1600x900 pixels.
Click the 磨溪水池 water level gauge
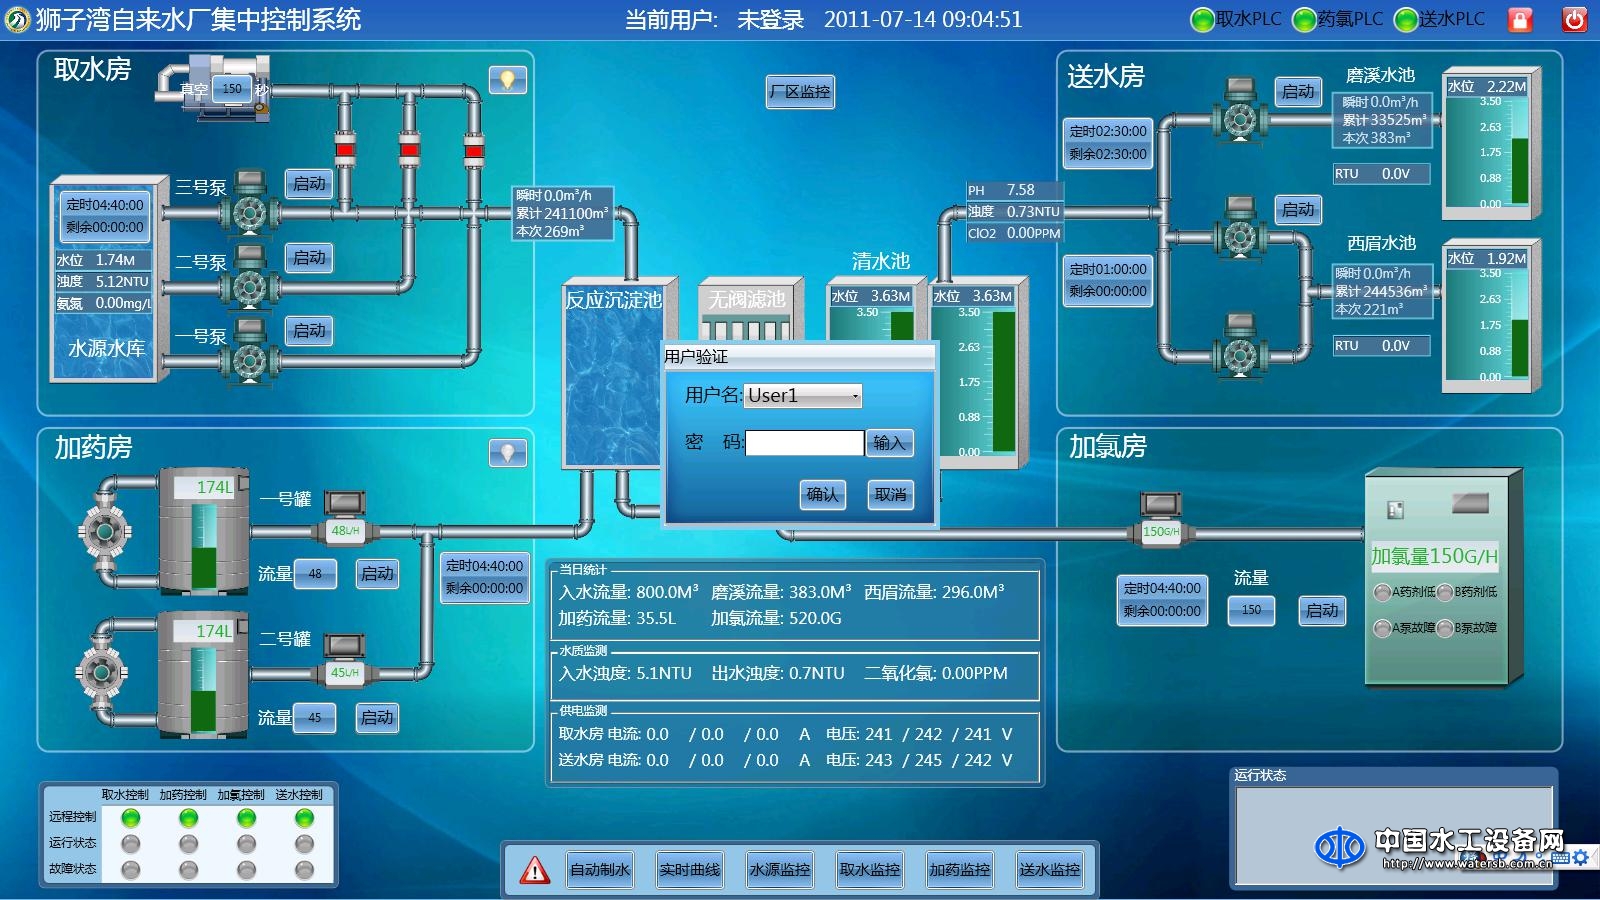pos(1519,150)
